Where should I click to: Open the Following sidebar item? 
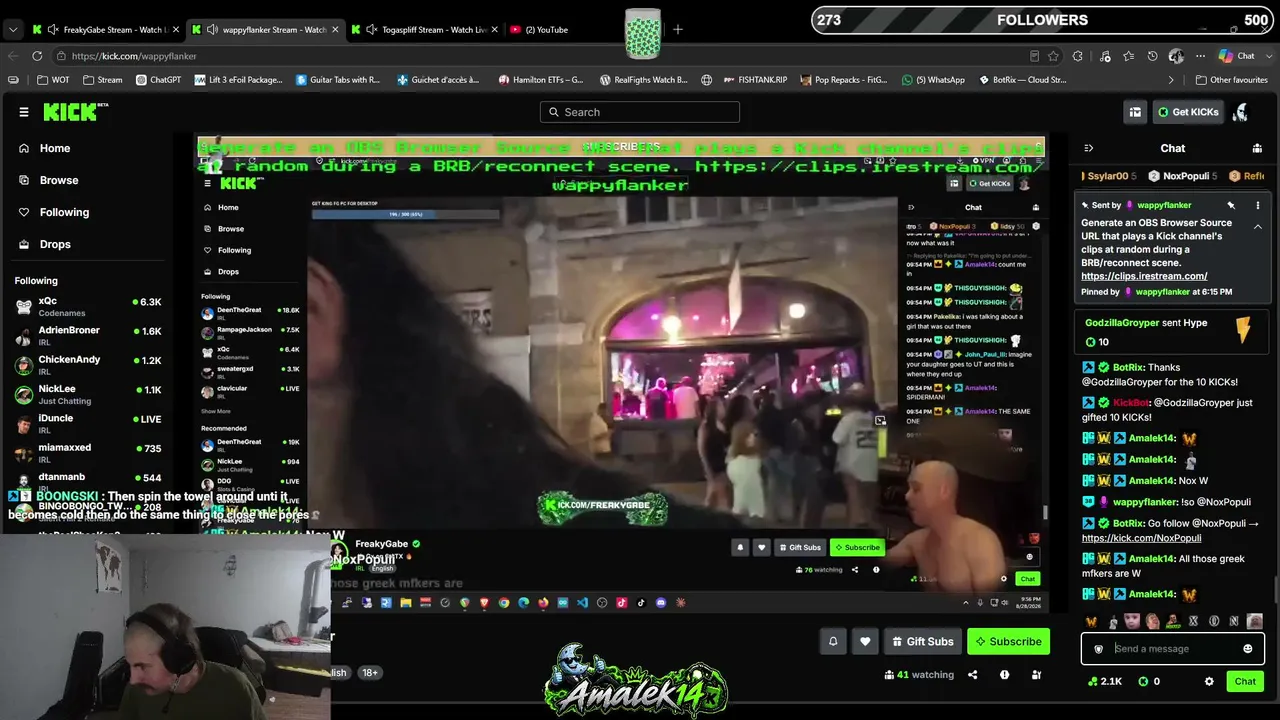(x=64, y=212)
